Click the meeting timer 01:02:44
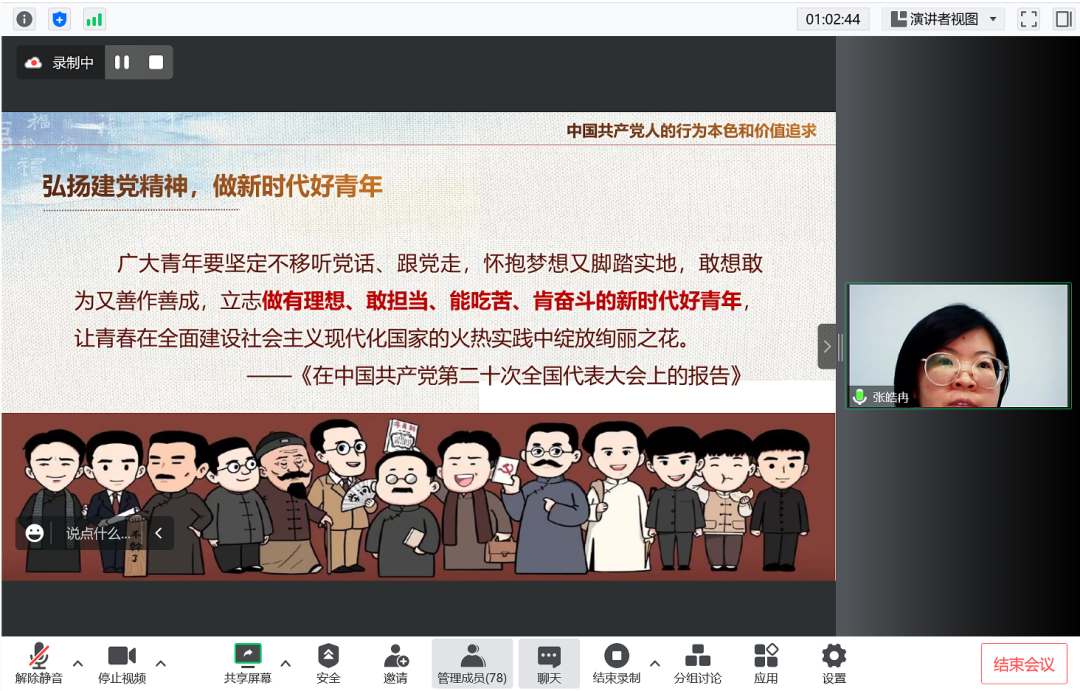The width and height of the screenshot is (1080, 691). [833, 19]
